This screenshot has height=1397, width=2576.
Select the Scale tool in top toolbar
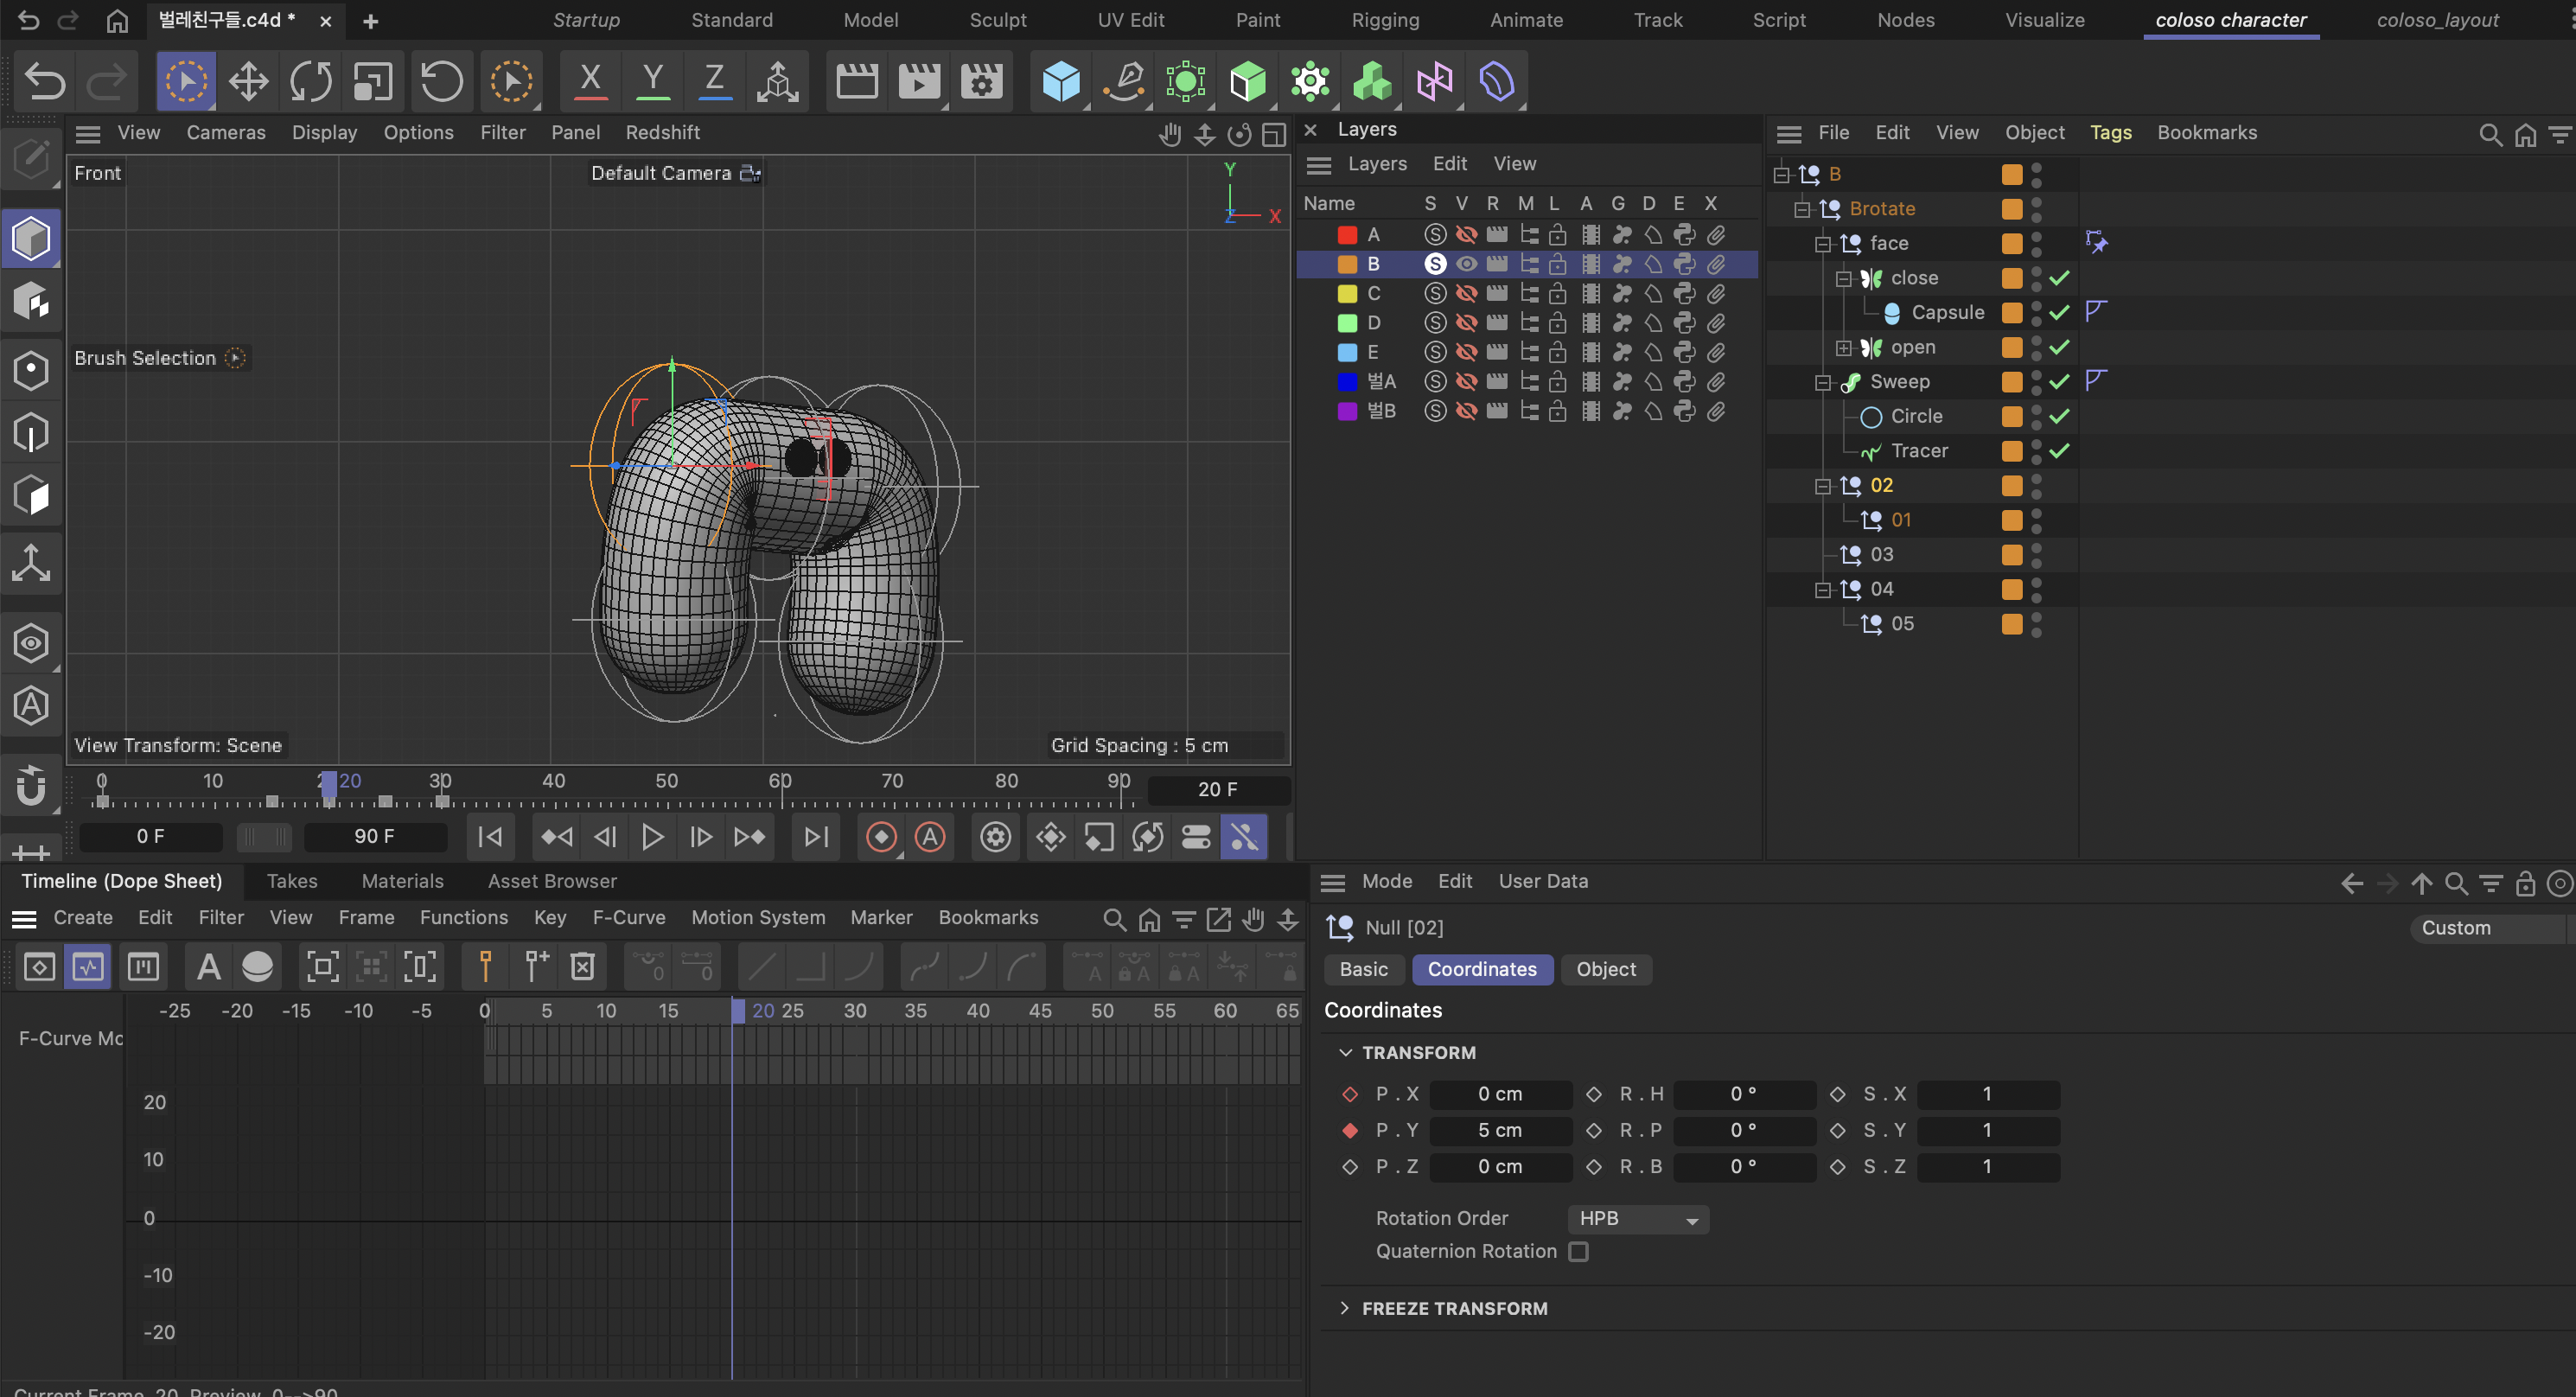click(x=373, y=81)
